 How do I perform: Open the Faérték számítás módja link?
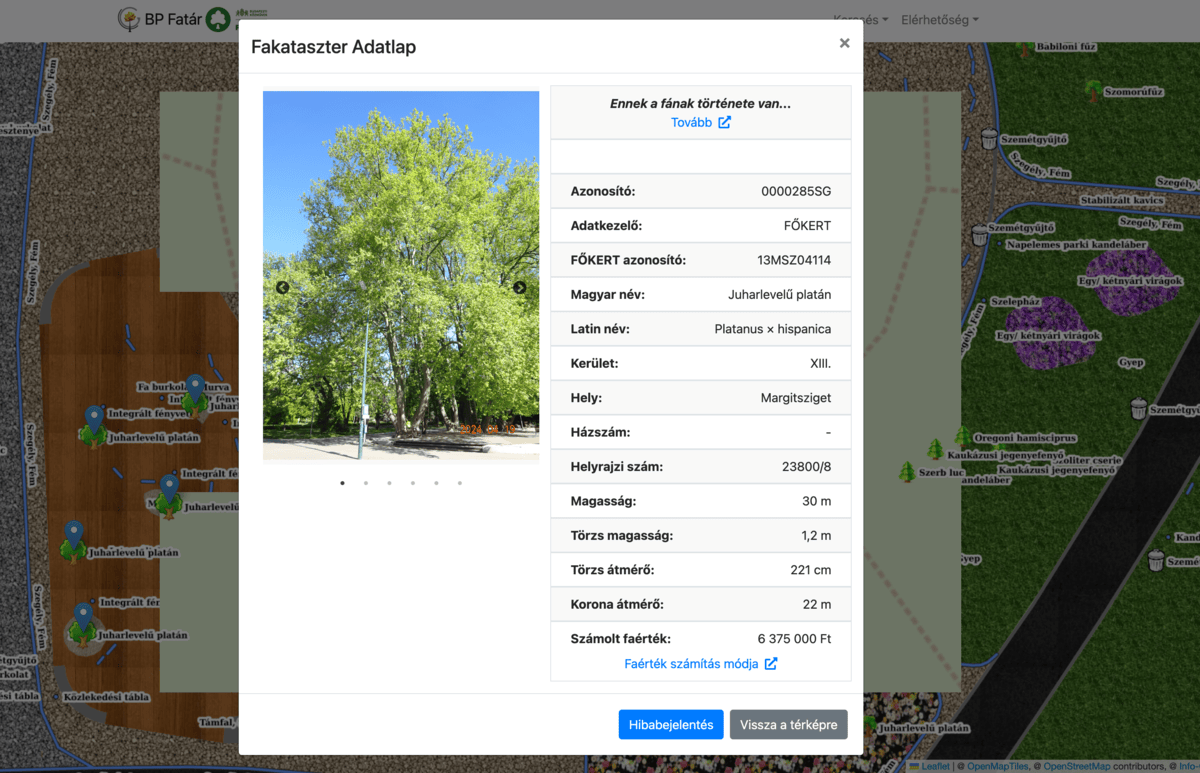coord(691,664)
